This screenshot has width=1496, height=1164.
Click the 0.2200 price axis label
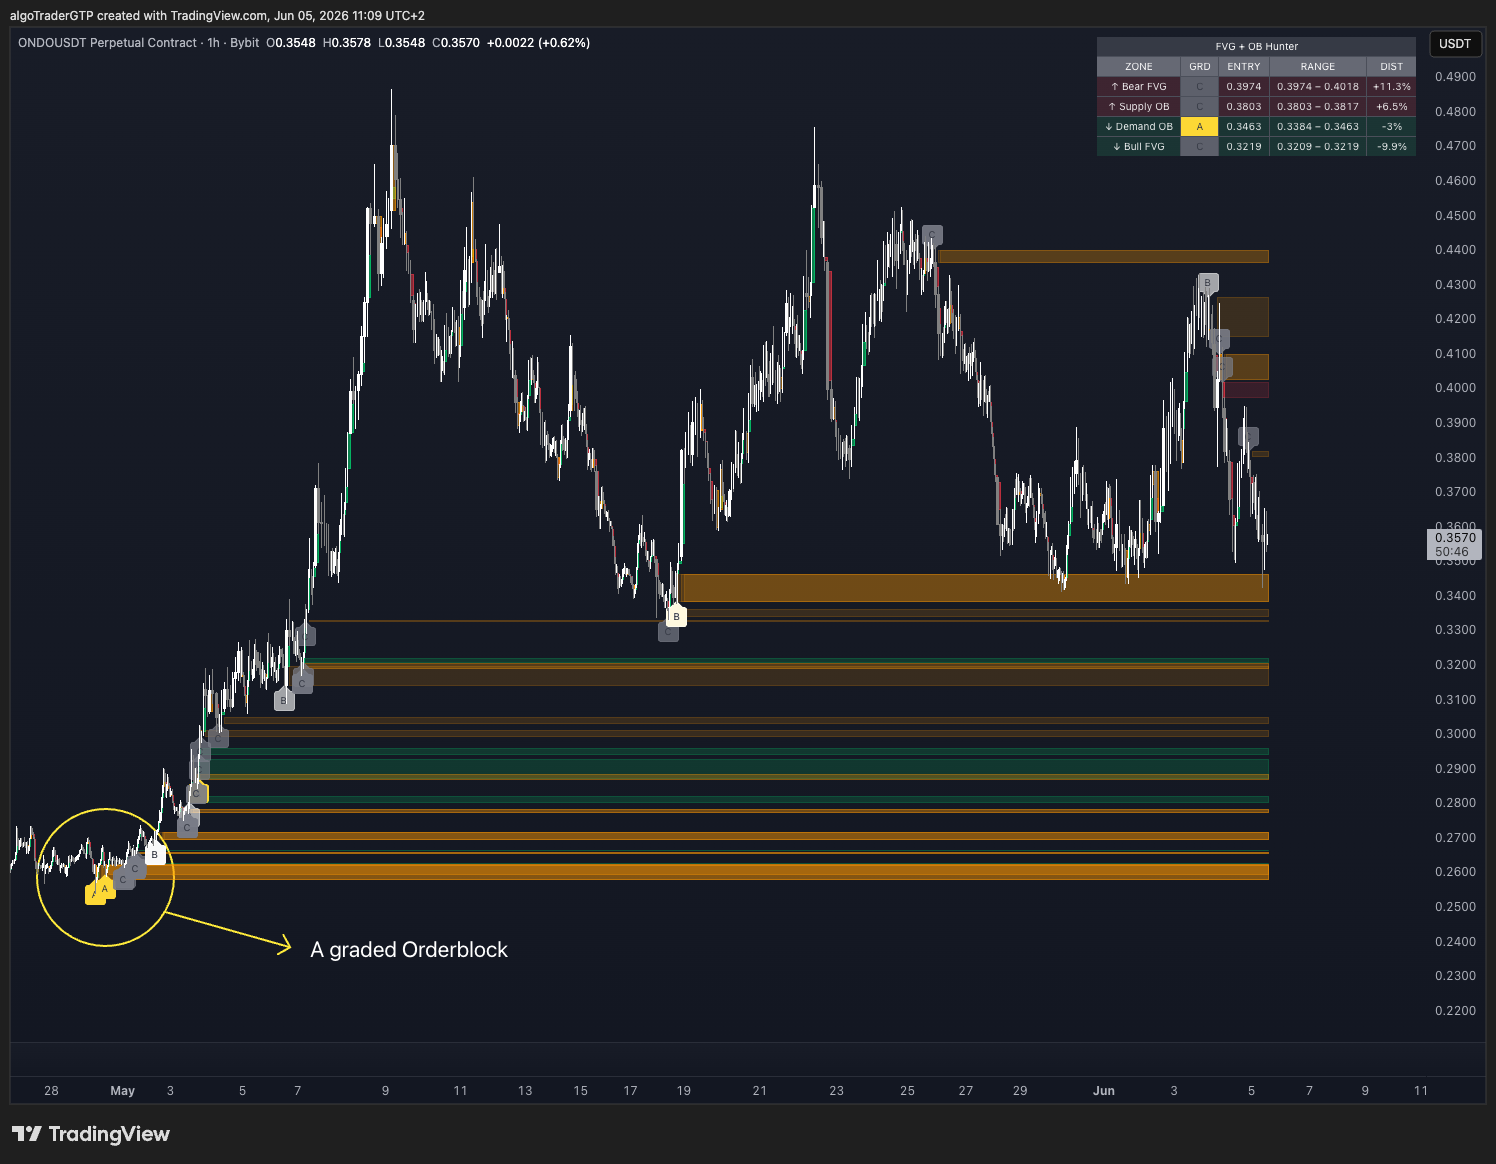(x=1455, y=1011)
